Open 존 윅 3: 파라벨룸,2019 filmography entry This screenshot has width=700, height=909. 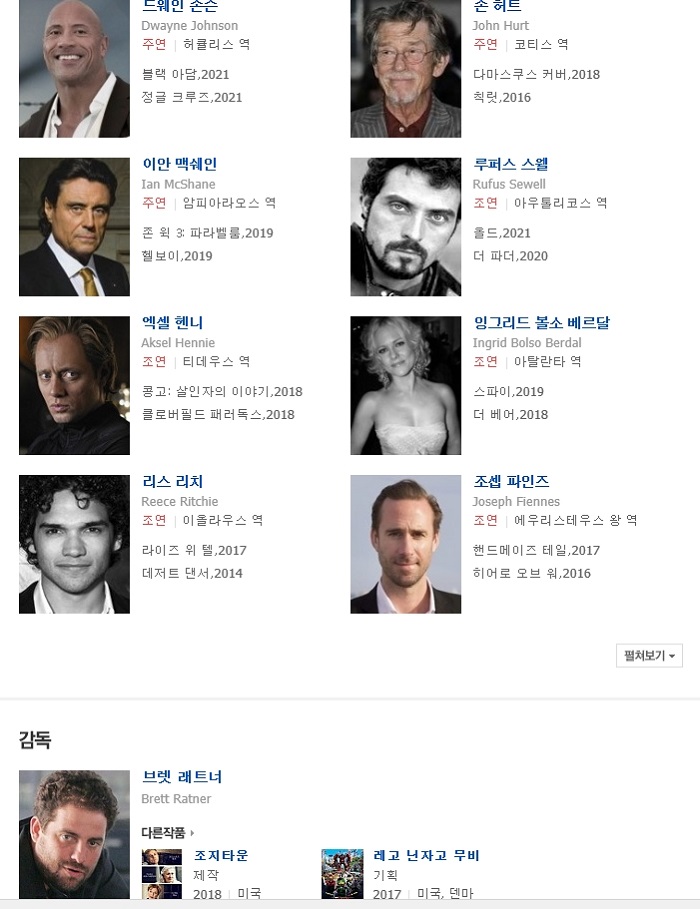pos(207,233)
